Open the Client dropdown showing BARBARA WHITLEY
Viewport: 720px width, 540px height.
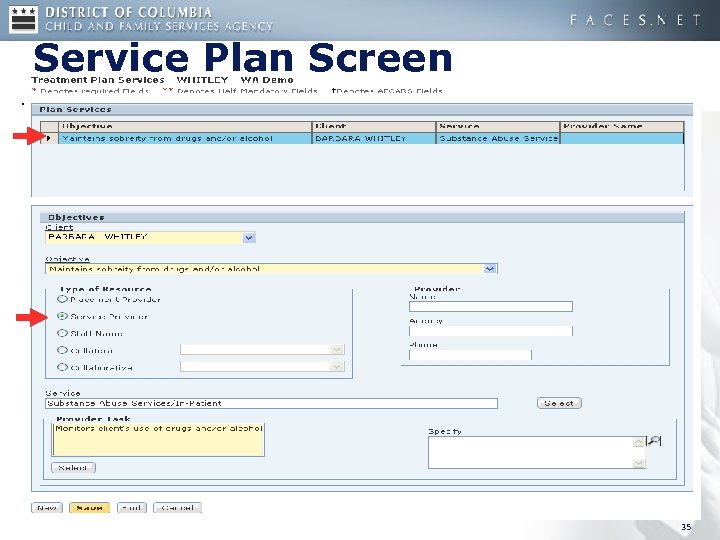[249, 237]
